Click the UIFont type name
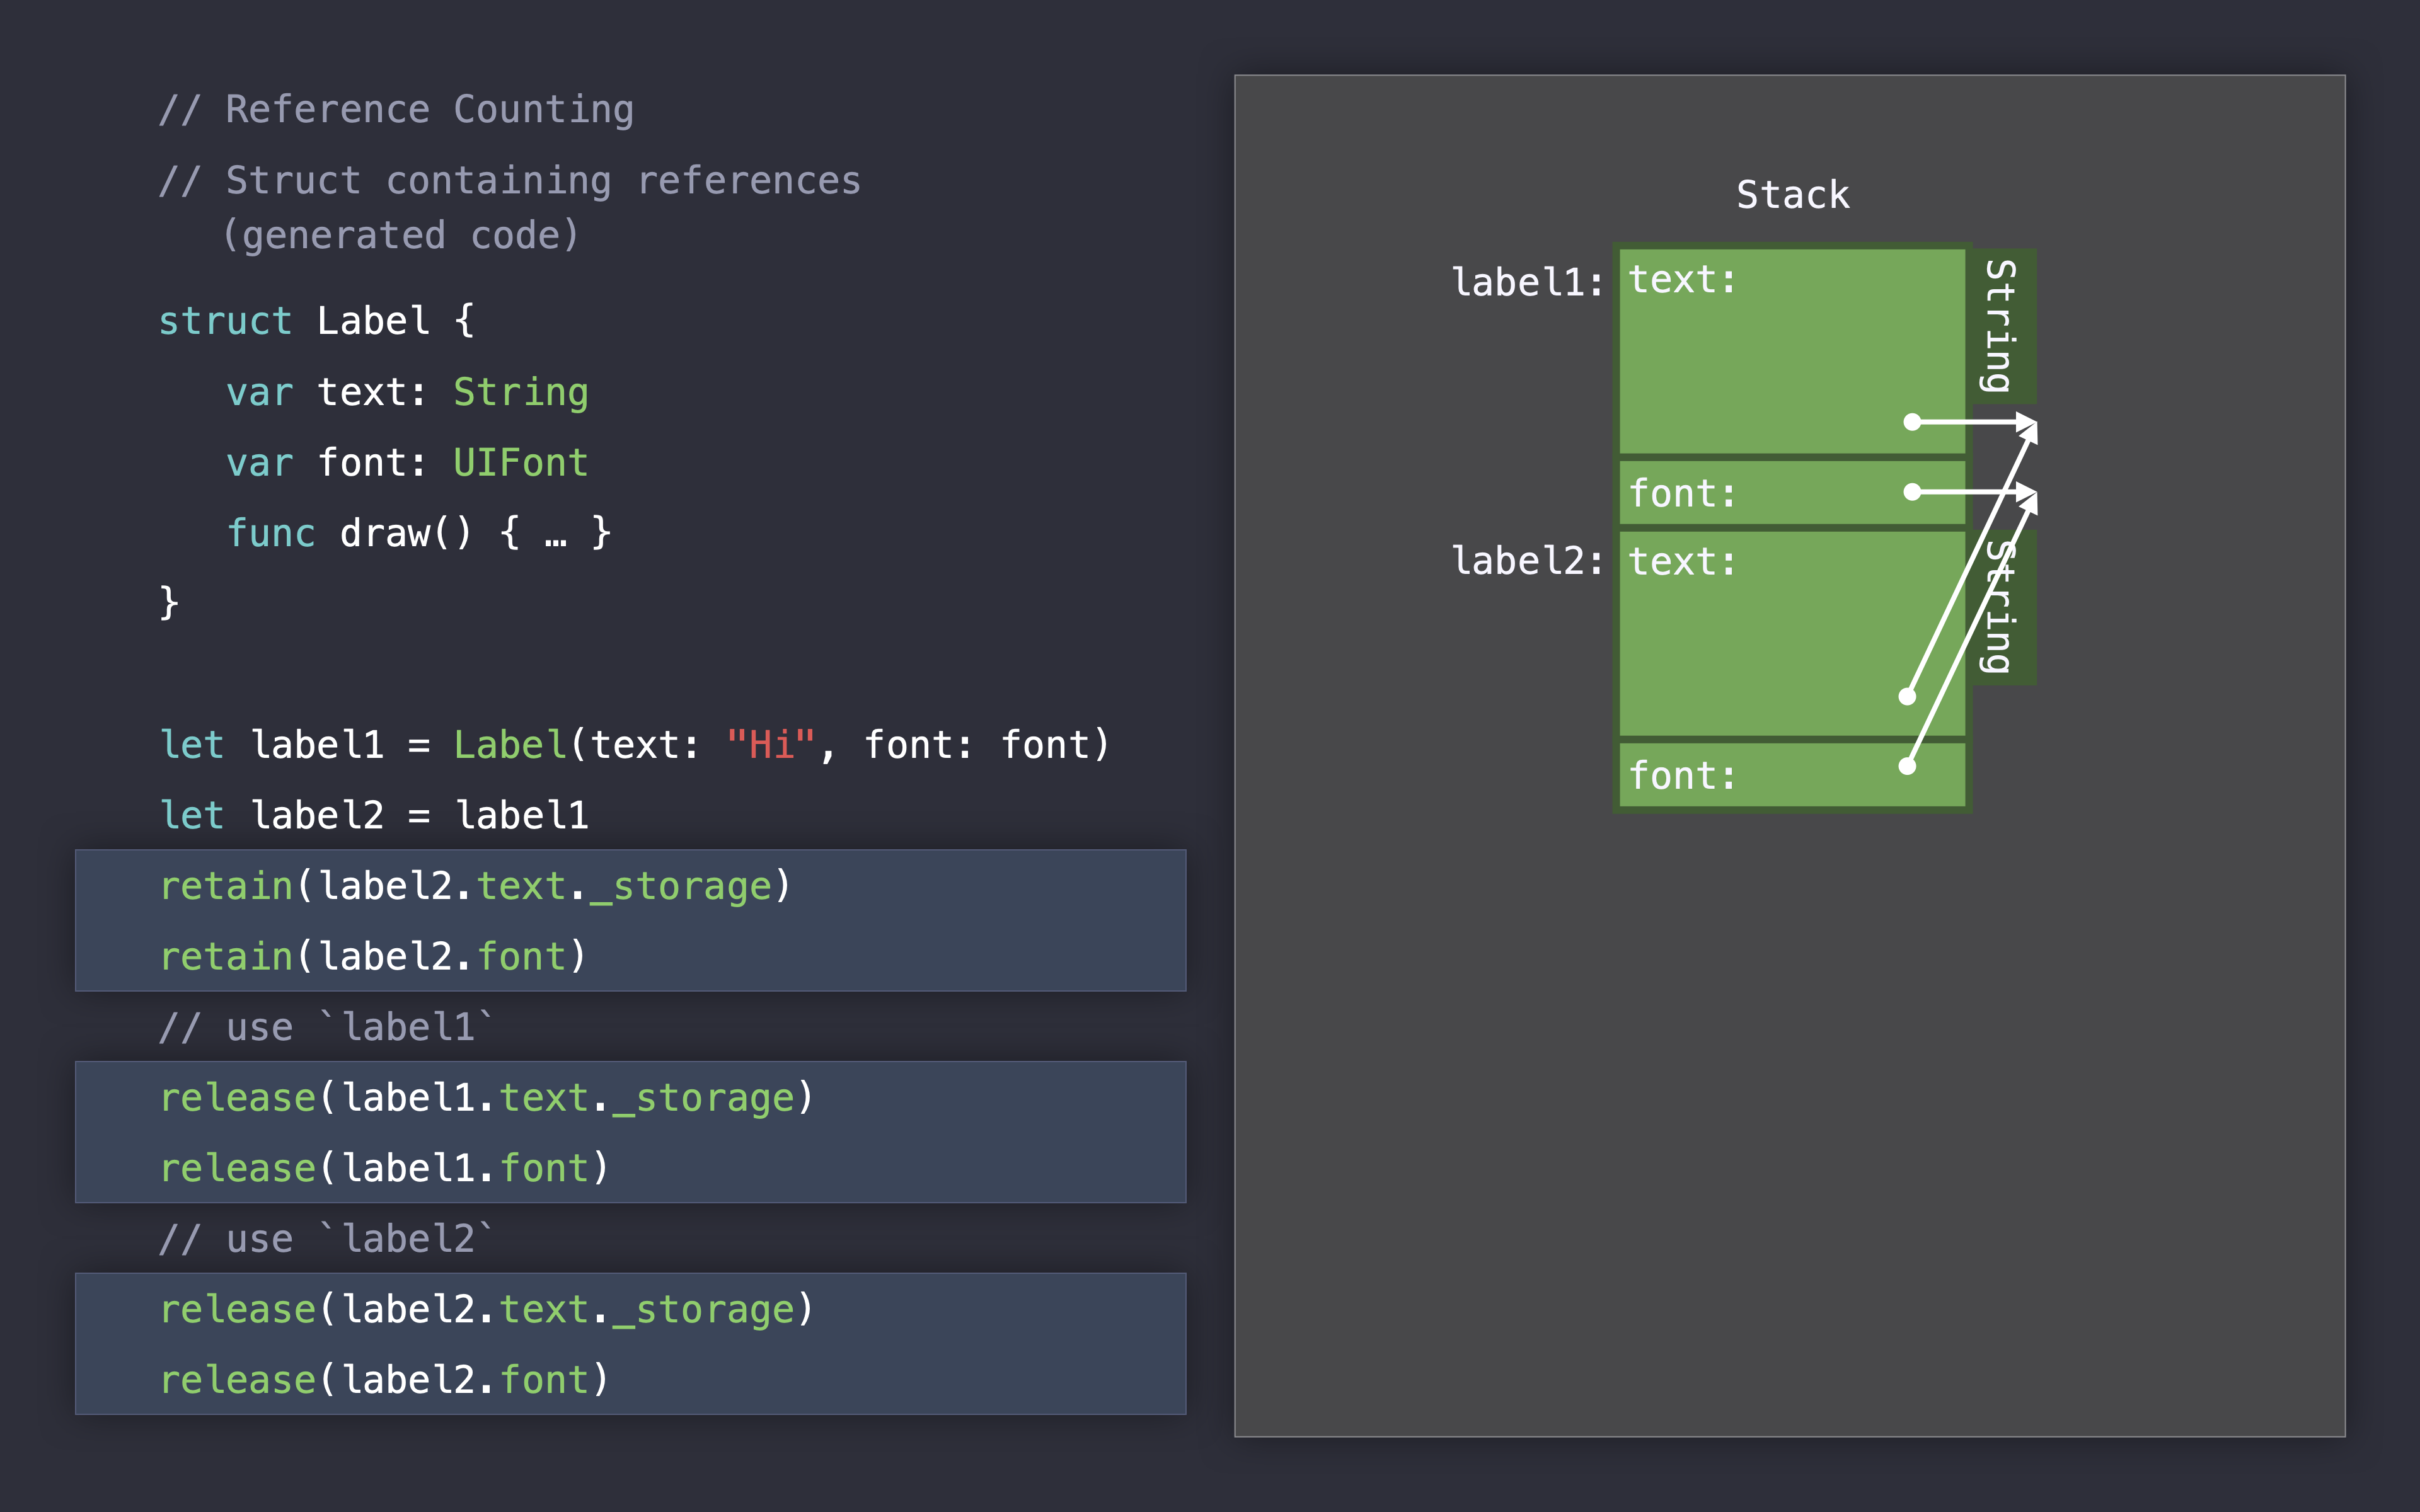The width and height of the screenshot is (2420, 1512). (x=520, y=463)
